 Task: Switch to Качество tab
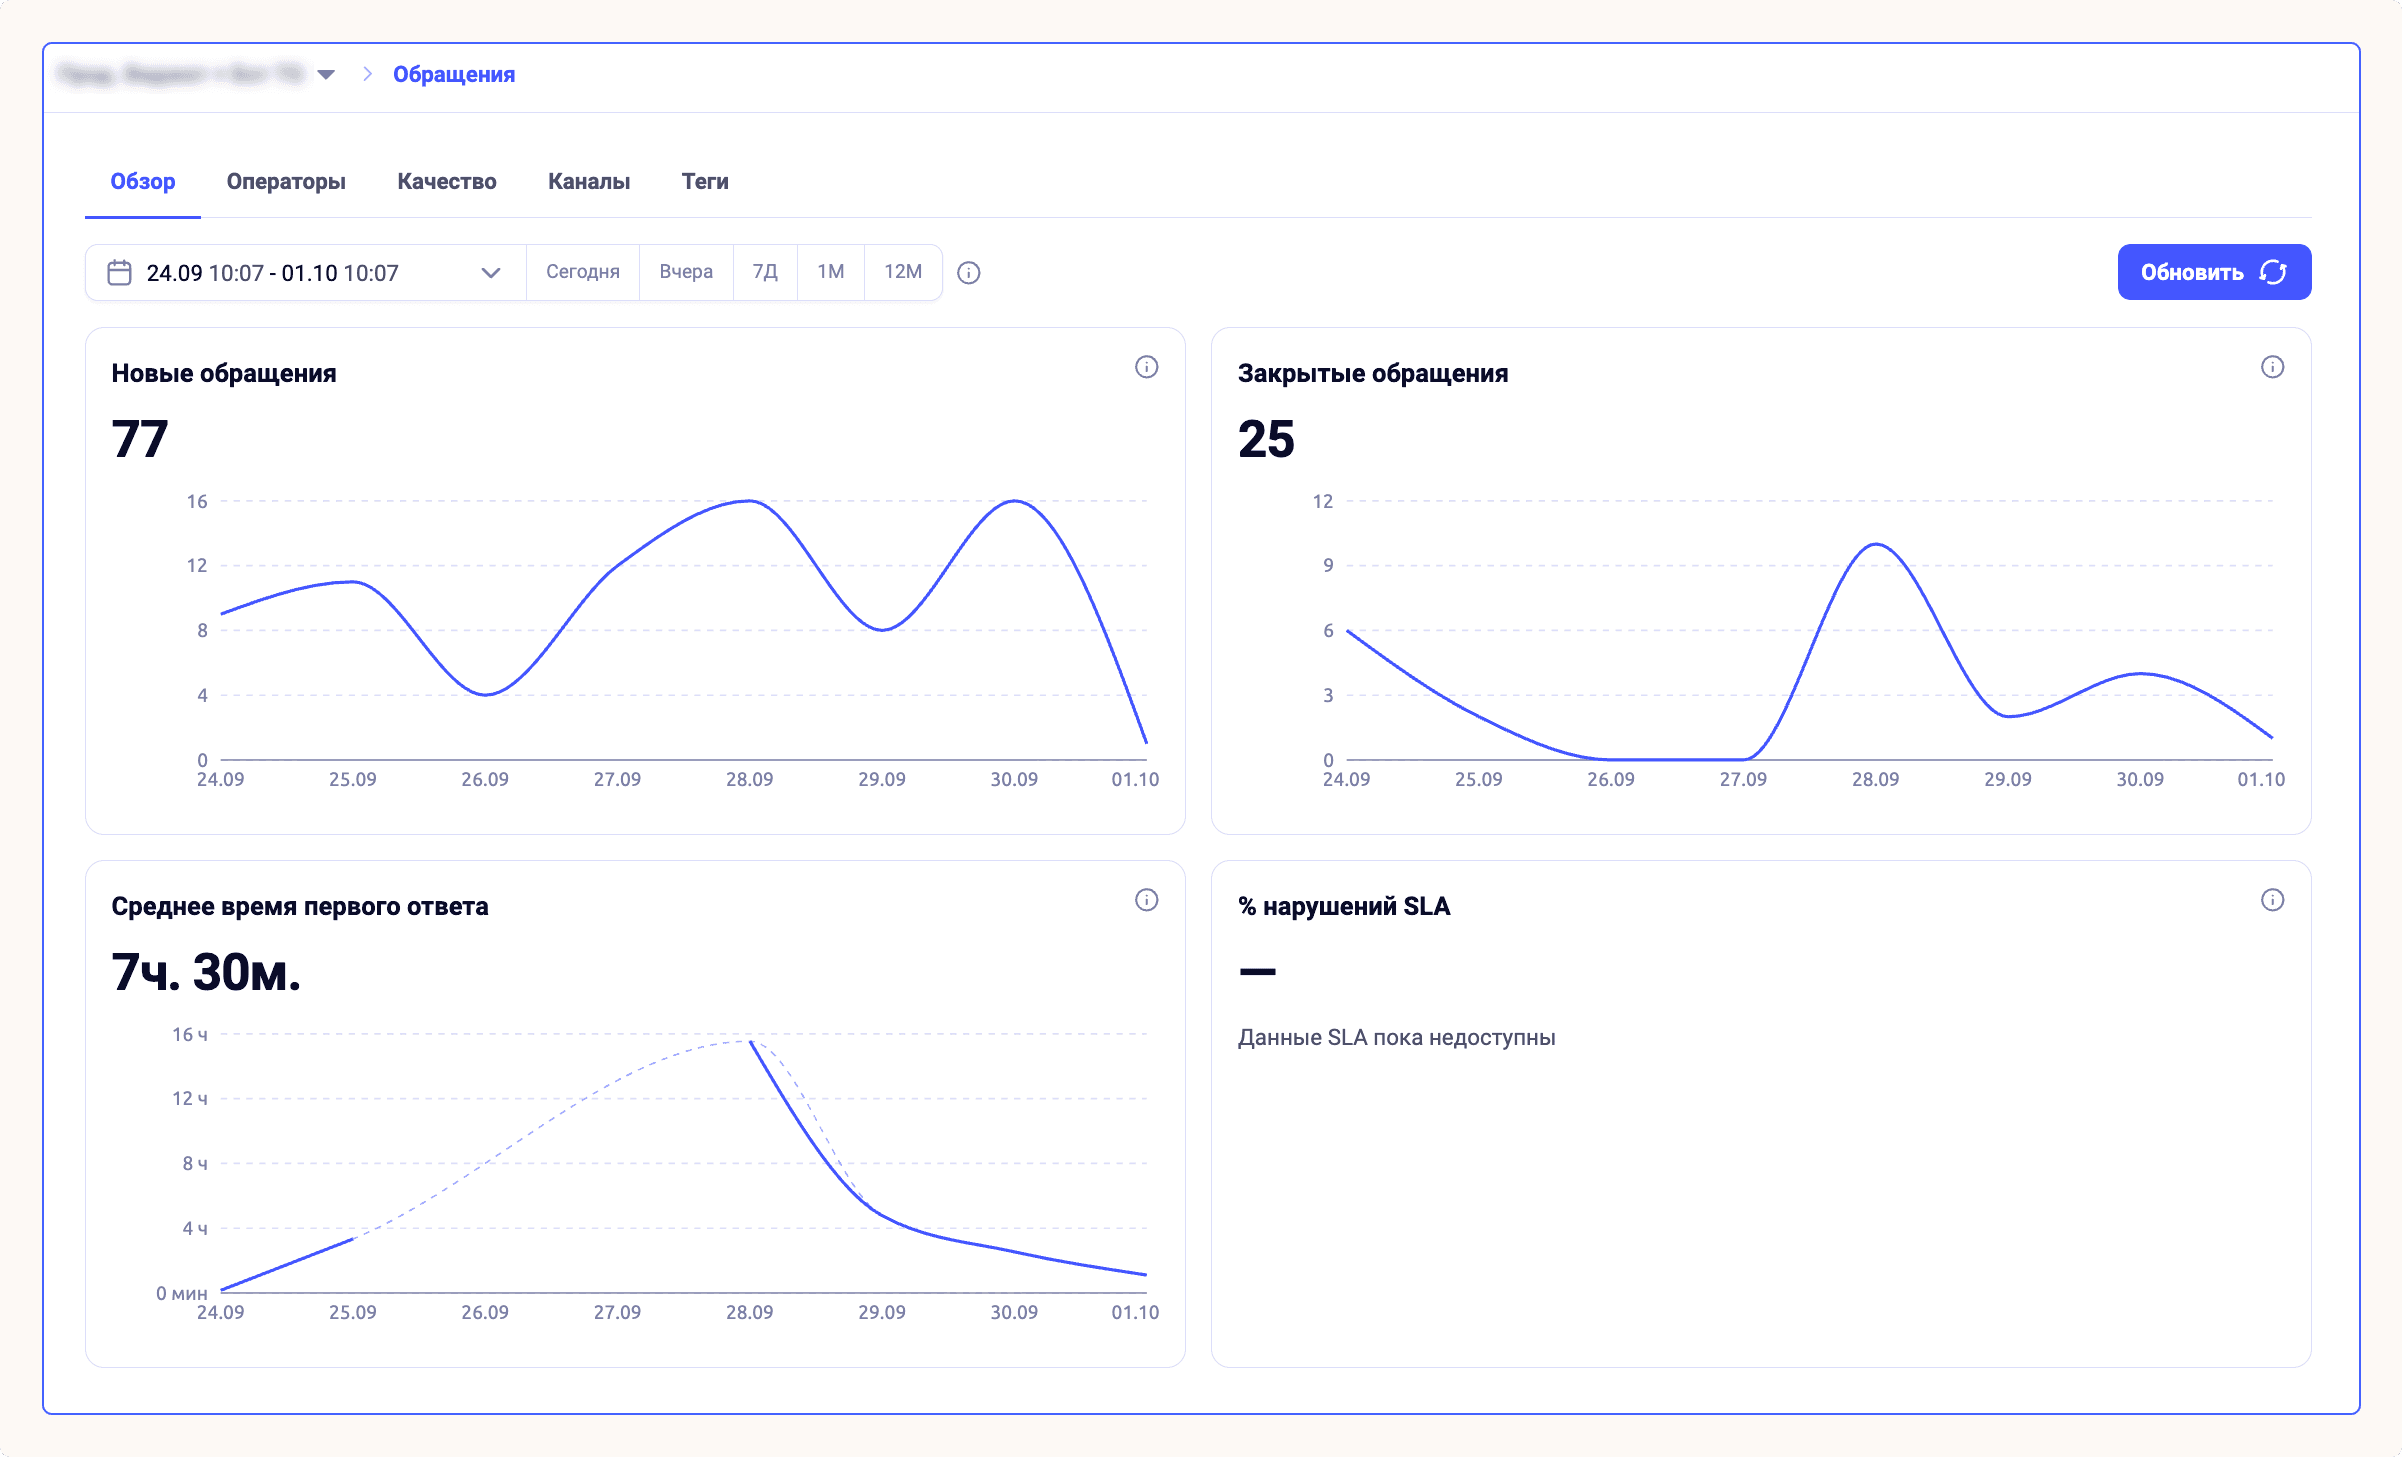pos(447,182)
